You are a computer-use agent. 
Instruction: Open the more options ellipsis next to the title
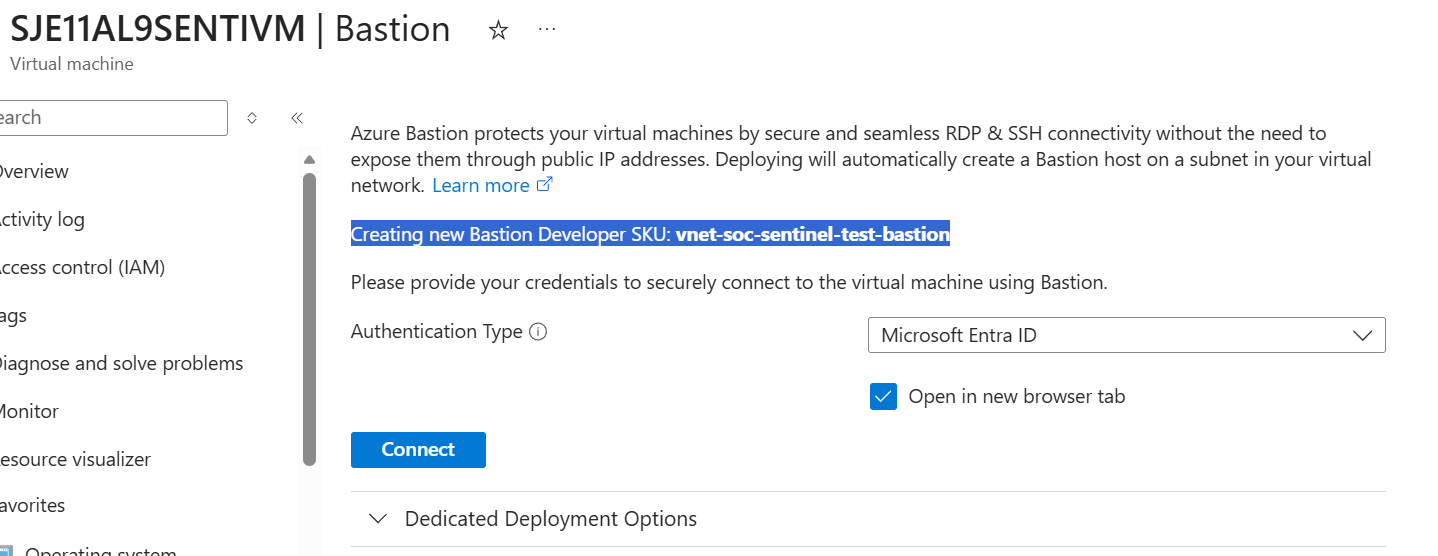pos(546,29)
